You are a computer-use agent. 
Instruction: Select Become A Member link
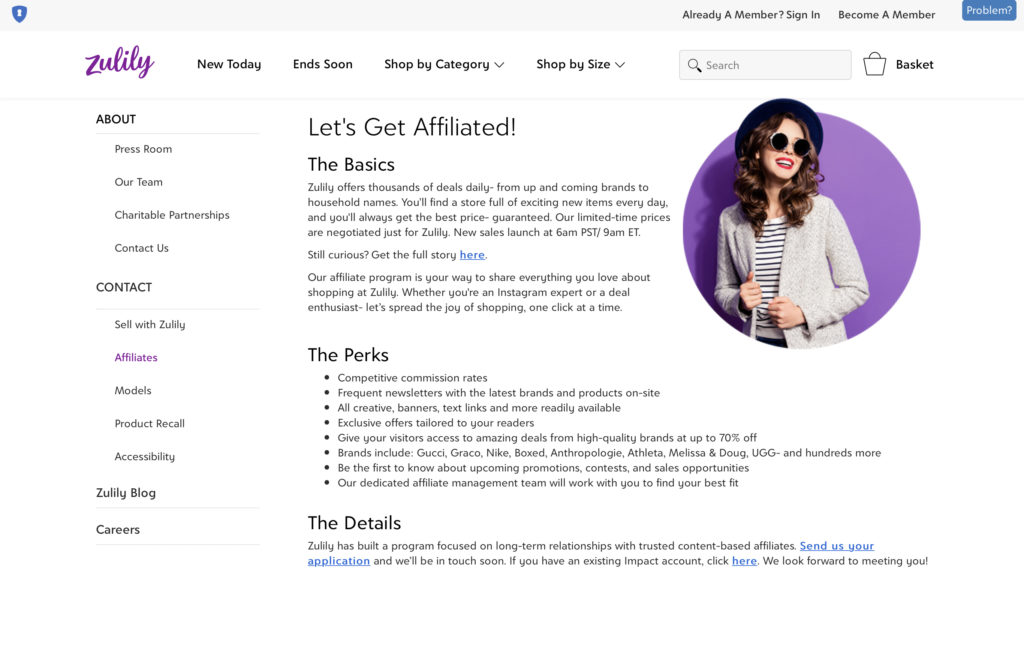[x=886, y=15]
